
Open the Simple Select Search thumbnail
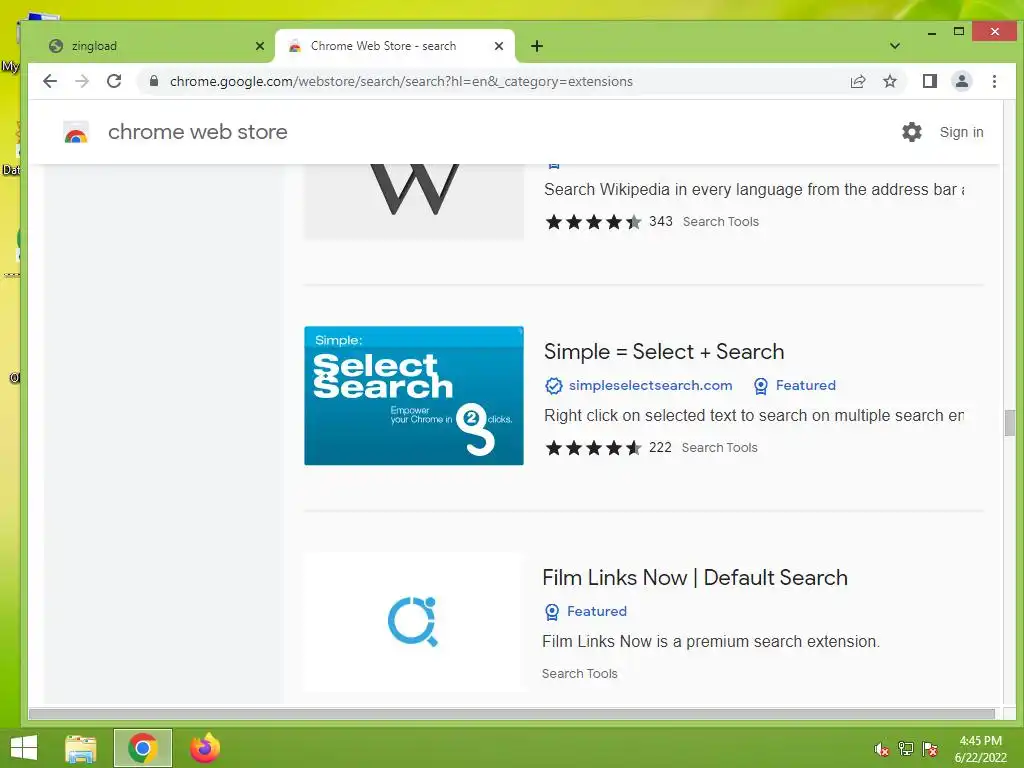pyautogui.click(x=414, y=396)
